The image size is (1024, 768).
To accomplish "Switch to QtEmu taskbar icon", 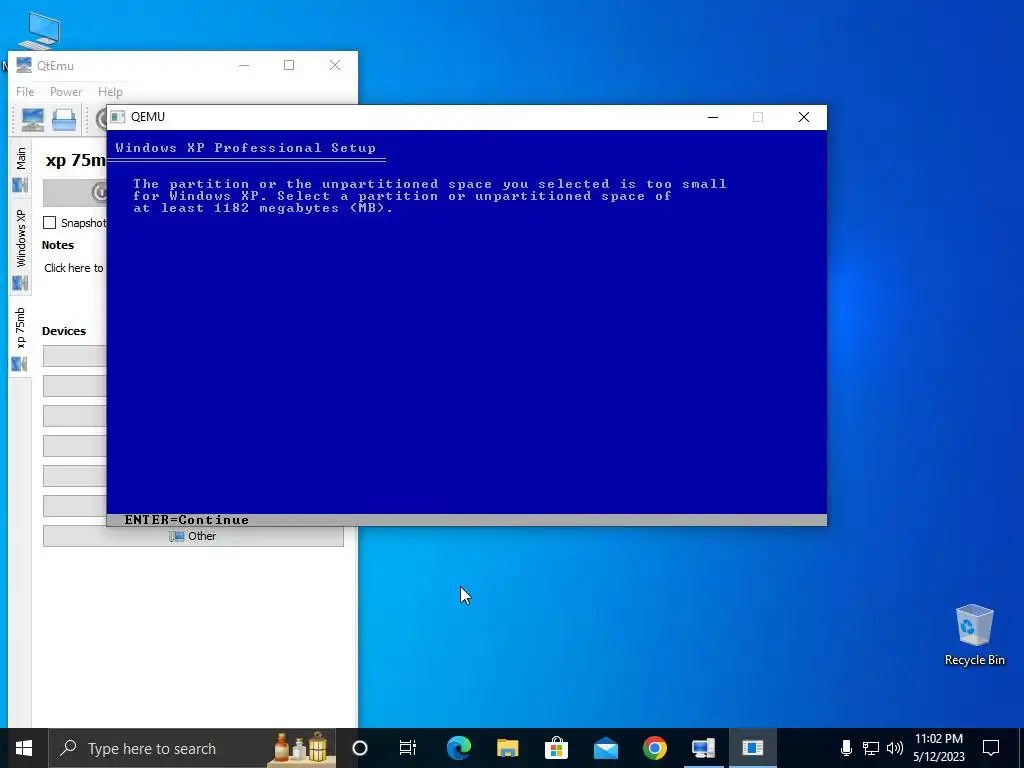I will pos(703,748).
